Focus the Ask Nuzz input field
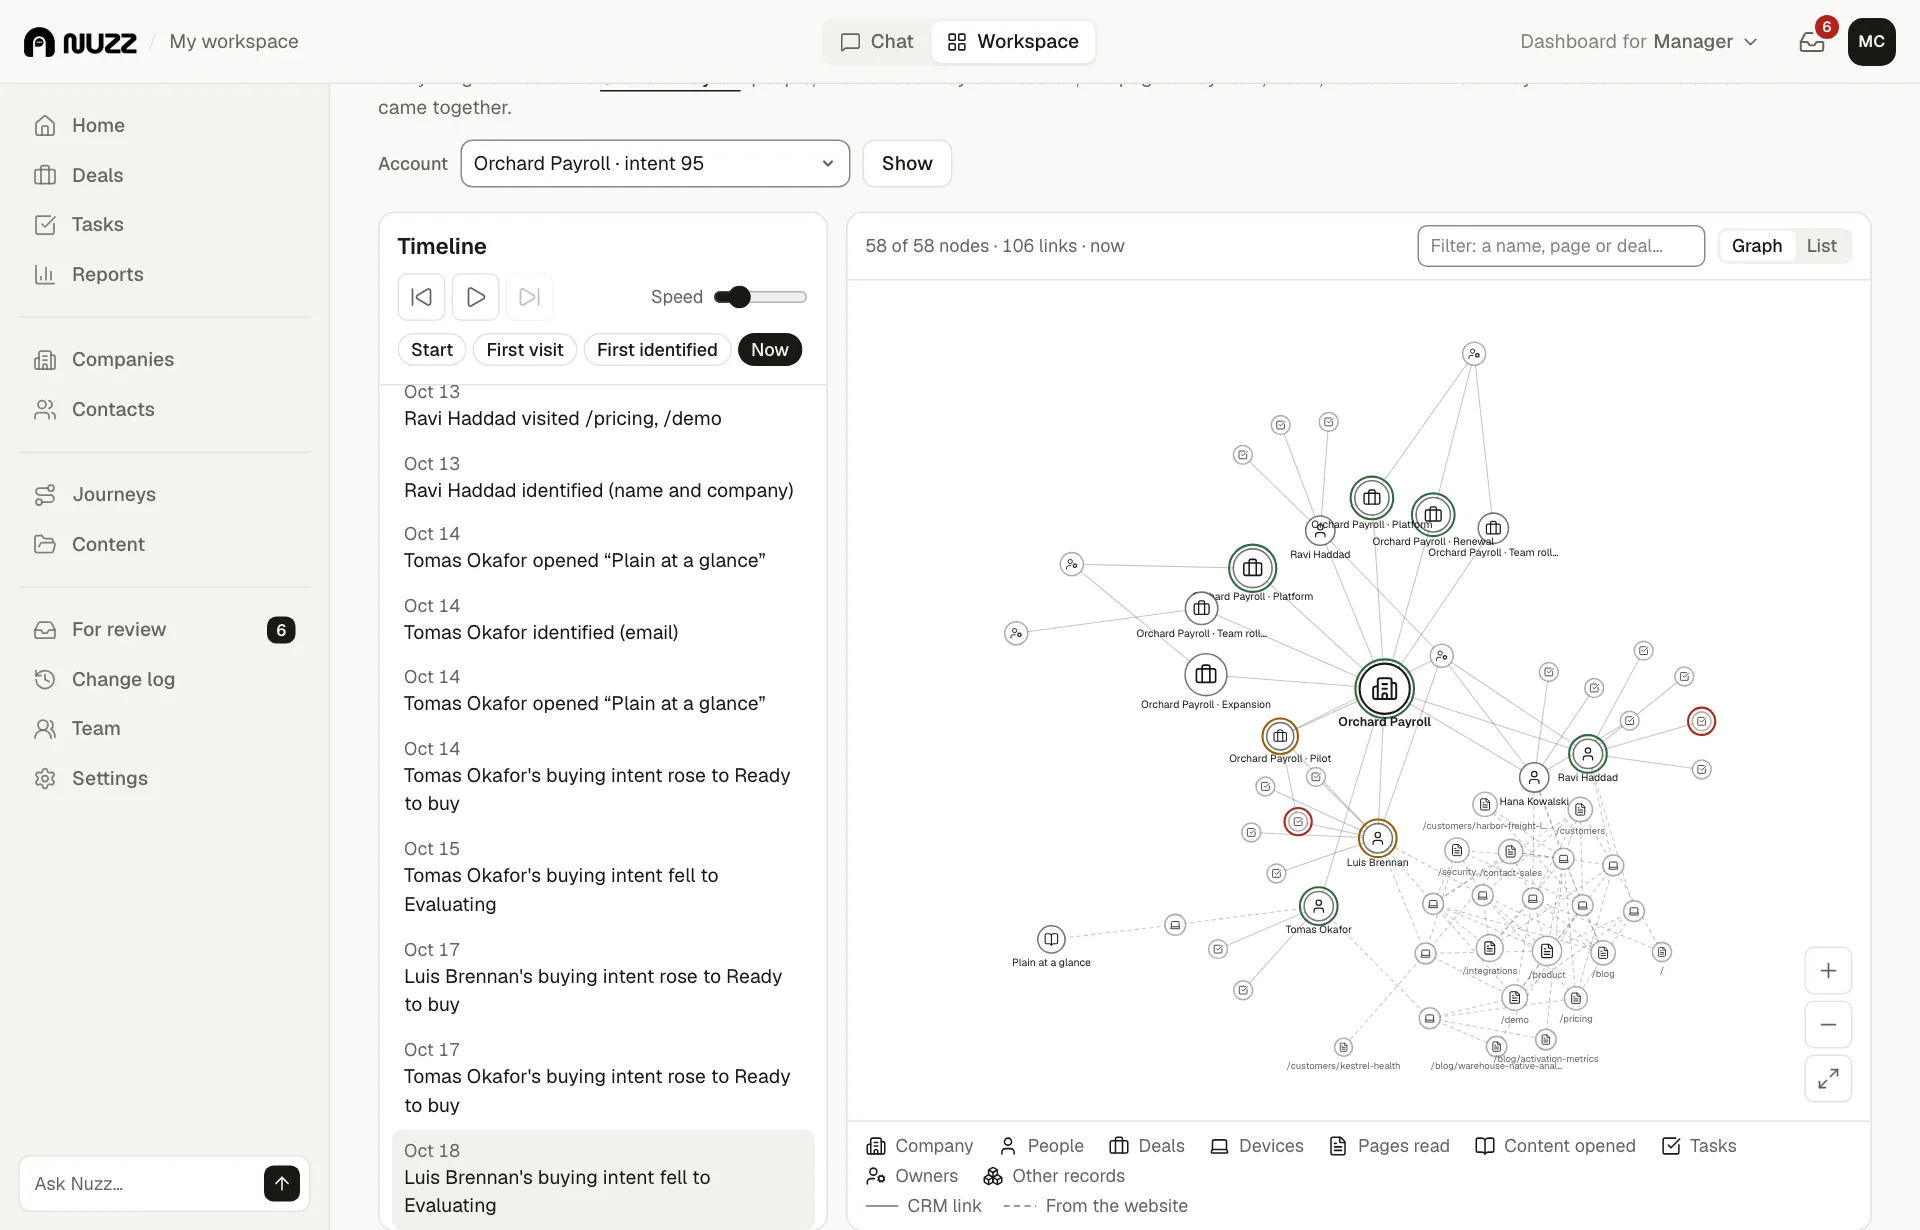 [x=142, y=1184]
